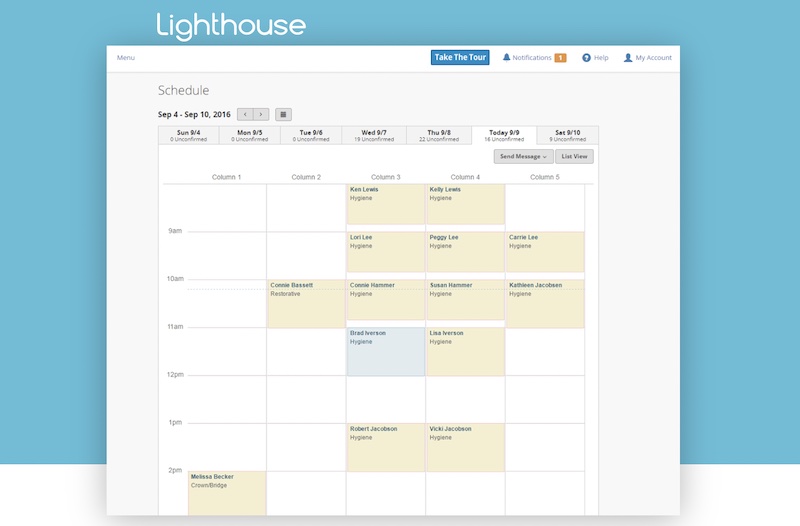Expand the Send Message dropdown
This screenshot has height=526, width=800.
523,156
